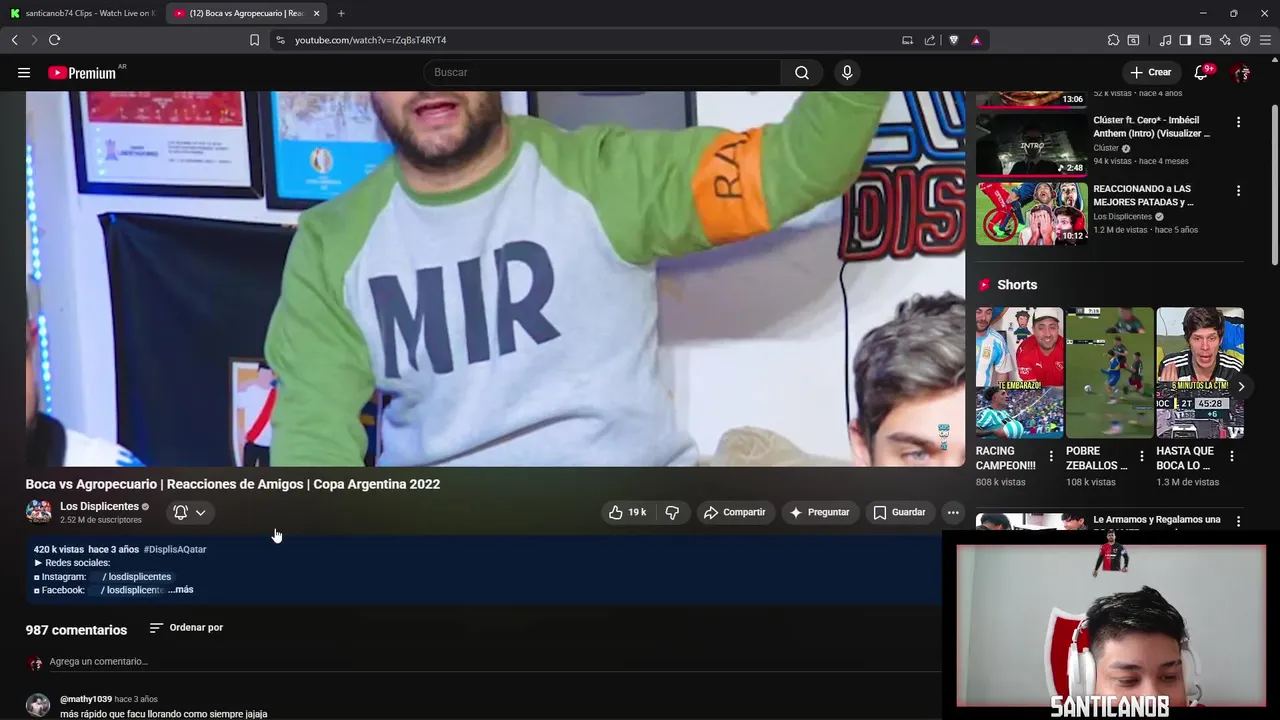
Task: Click the Crear create button
Action: [x=1150, y=72]
